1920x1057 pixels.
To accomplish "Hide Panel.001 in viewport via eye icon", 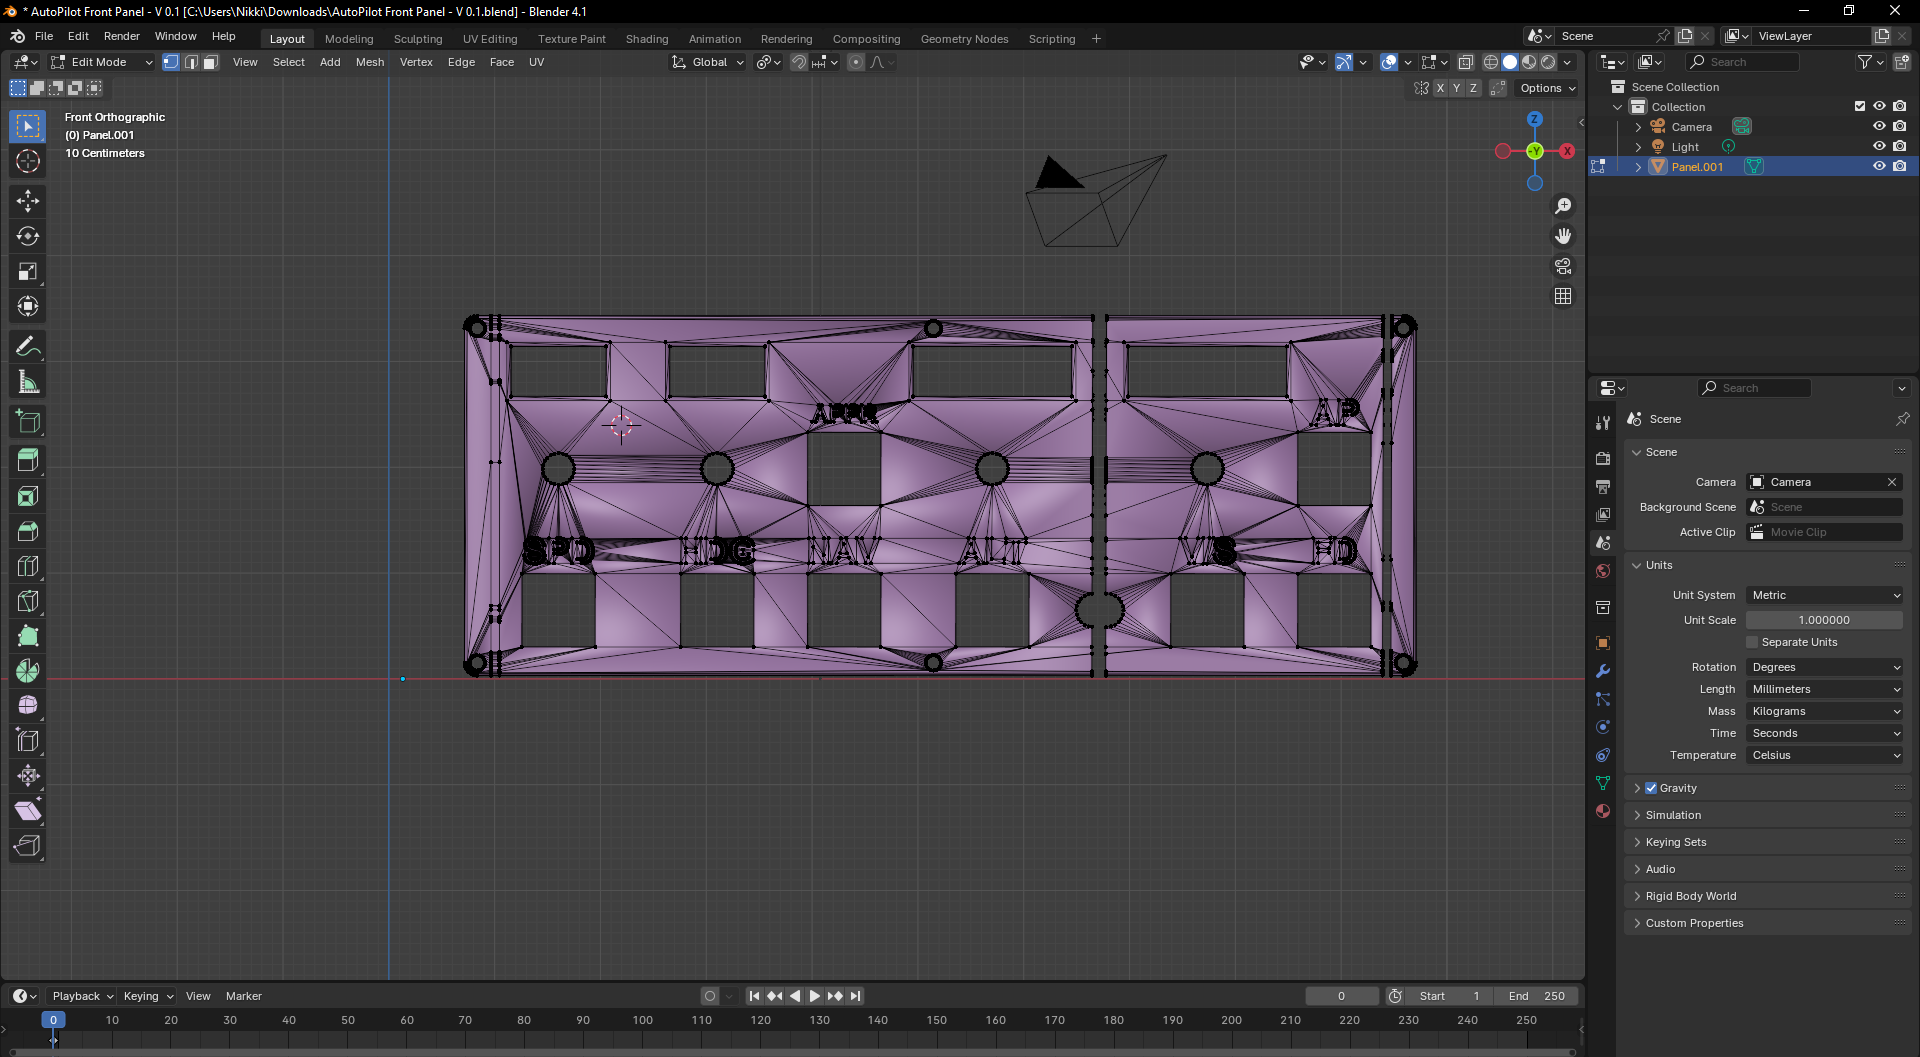I will click(1879, 166).
